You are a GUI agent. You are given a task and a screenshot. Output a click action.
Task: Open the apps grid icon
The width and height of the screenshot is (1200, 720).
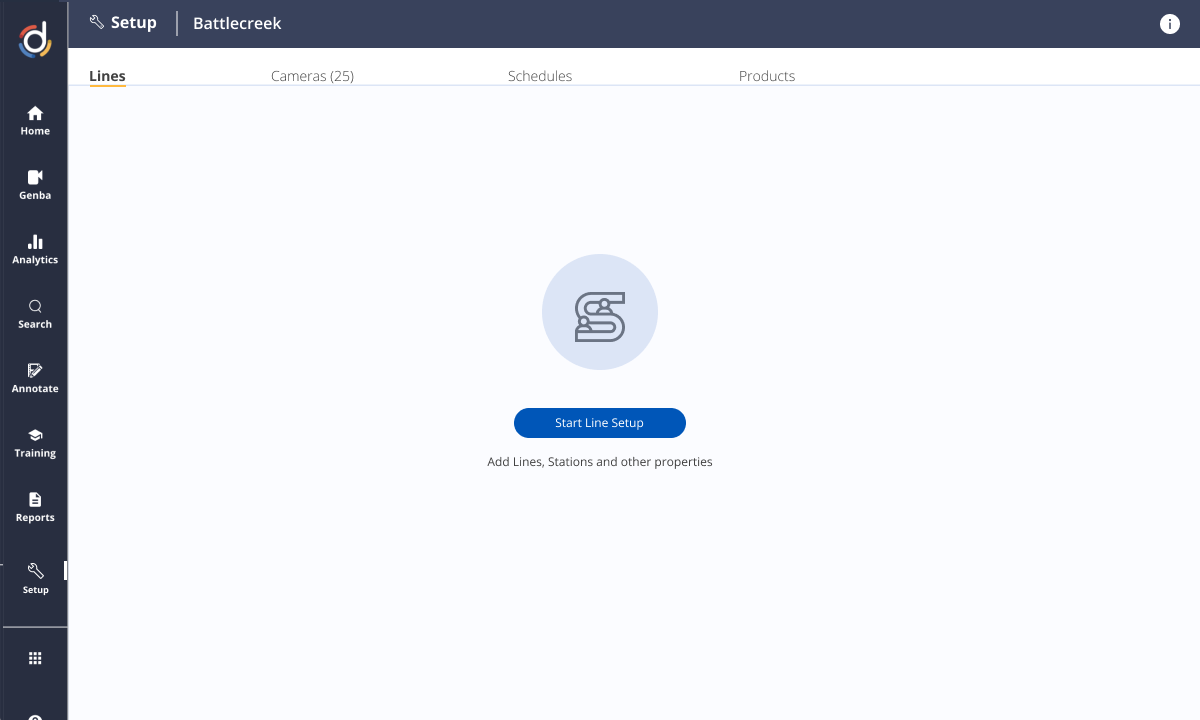[35, 658]
